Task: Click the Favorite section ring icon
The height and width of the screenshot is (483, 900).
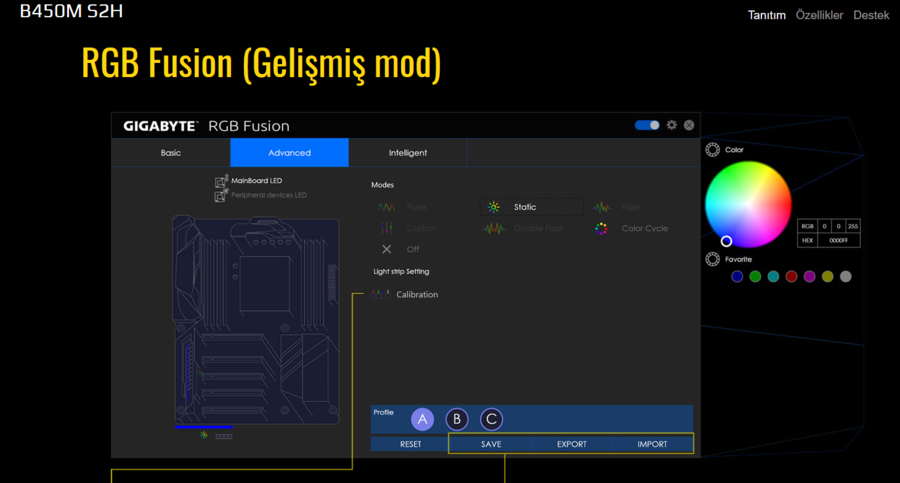Action: pos(712,260)
